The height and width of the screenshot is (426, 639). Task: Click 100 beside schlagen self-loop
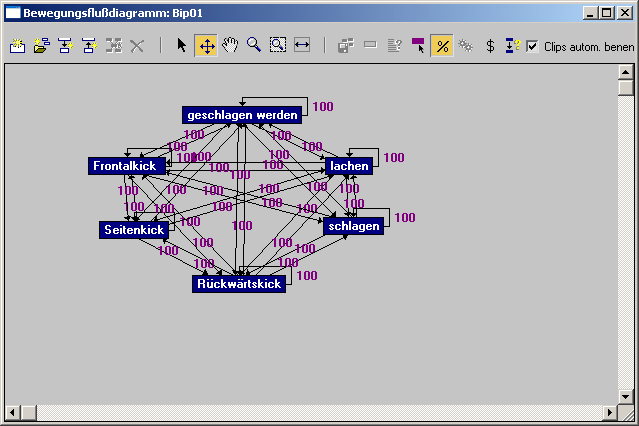tap(405, 218)
